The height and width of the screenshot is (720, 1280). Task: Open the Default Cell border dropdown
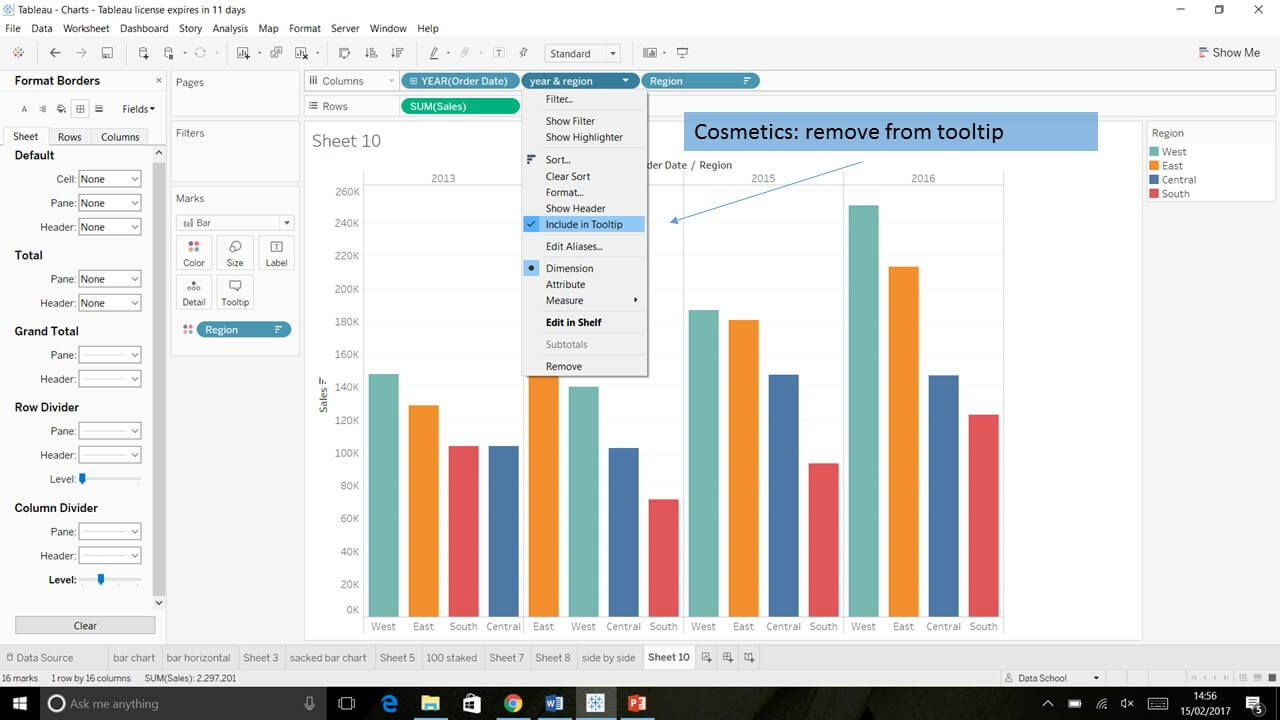click(x=110, y=179)
